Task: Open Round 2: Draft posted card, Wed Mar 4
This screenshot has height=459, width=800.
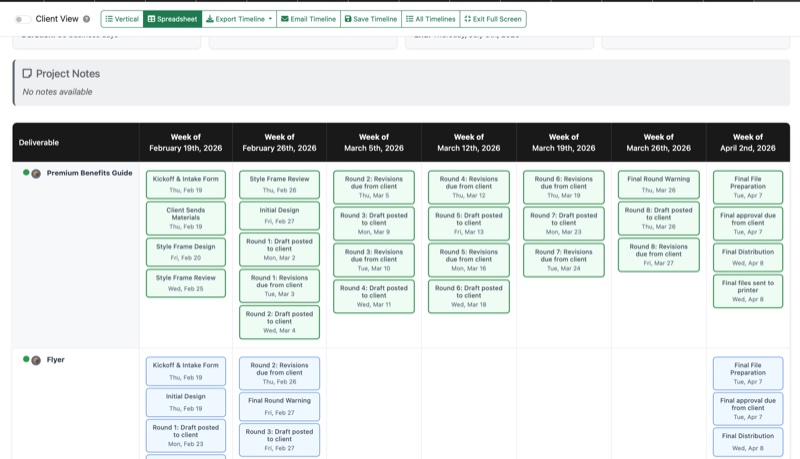Action: 279,322
